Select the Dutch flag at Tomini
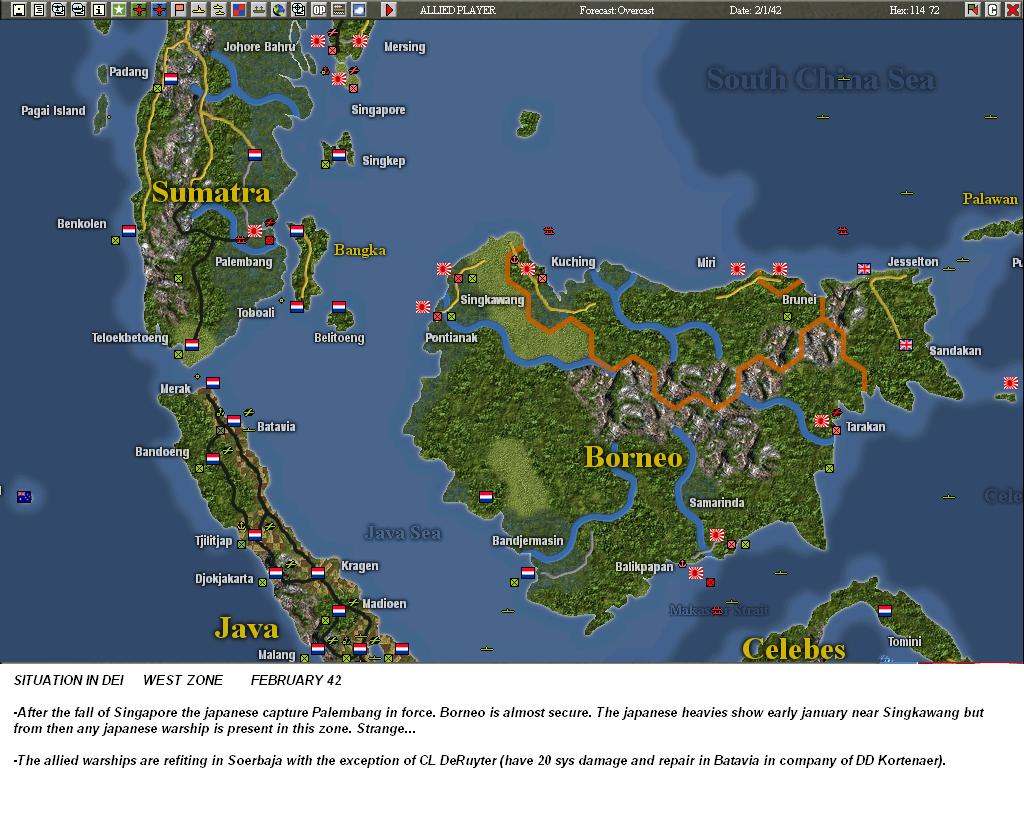The height and width of the screenshot is (827, 1024). (885, 611)
